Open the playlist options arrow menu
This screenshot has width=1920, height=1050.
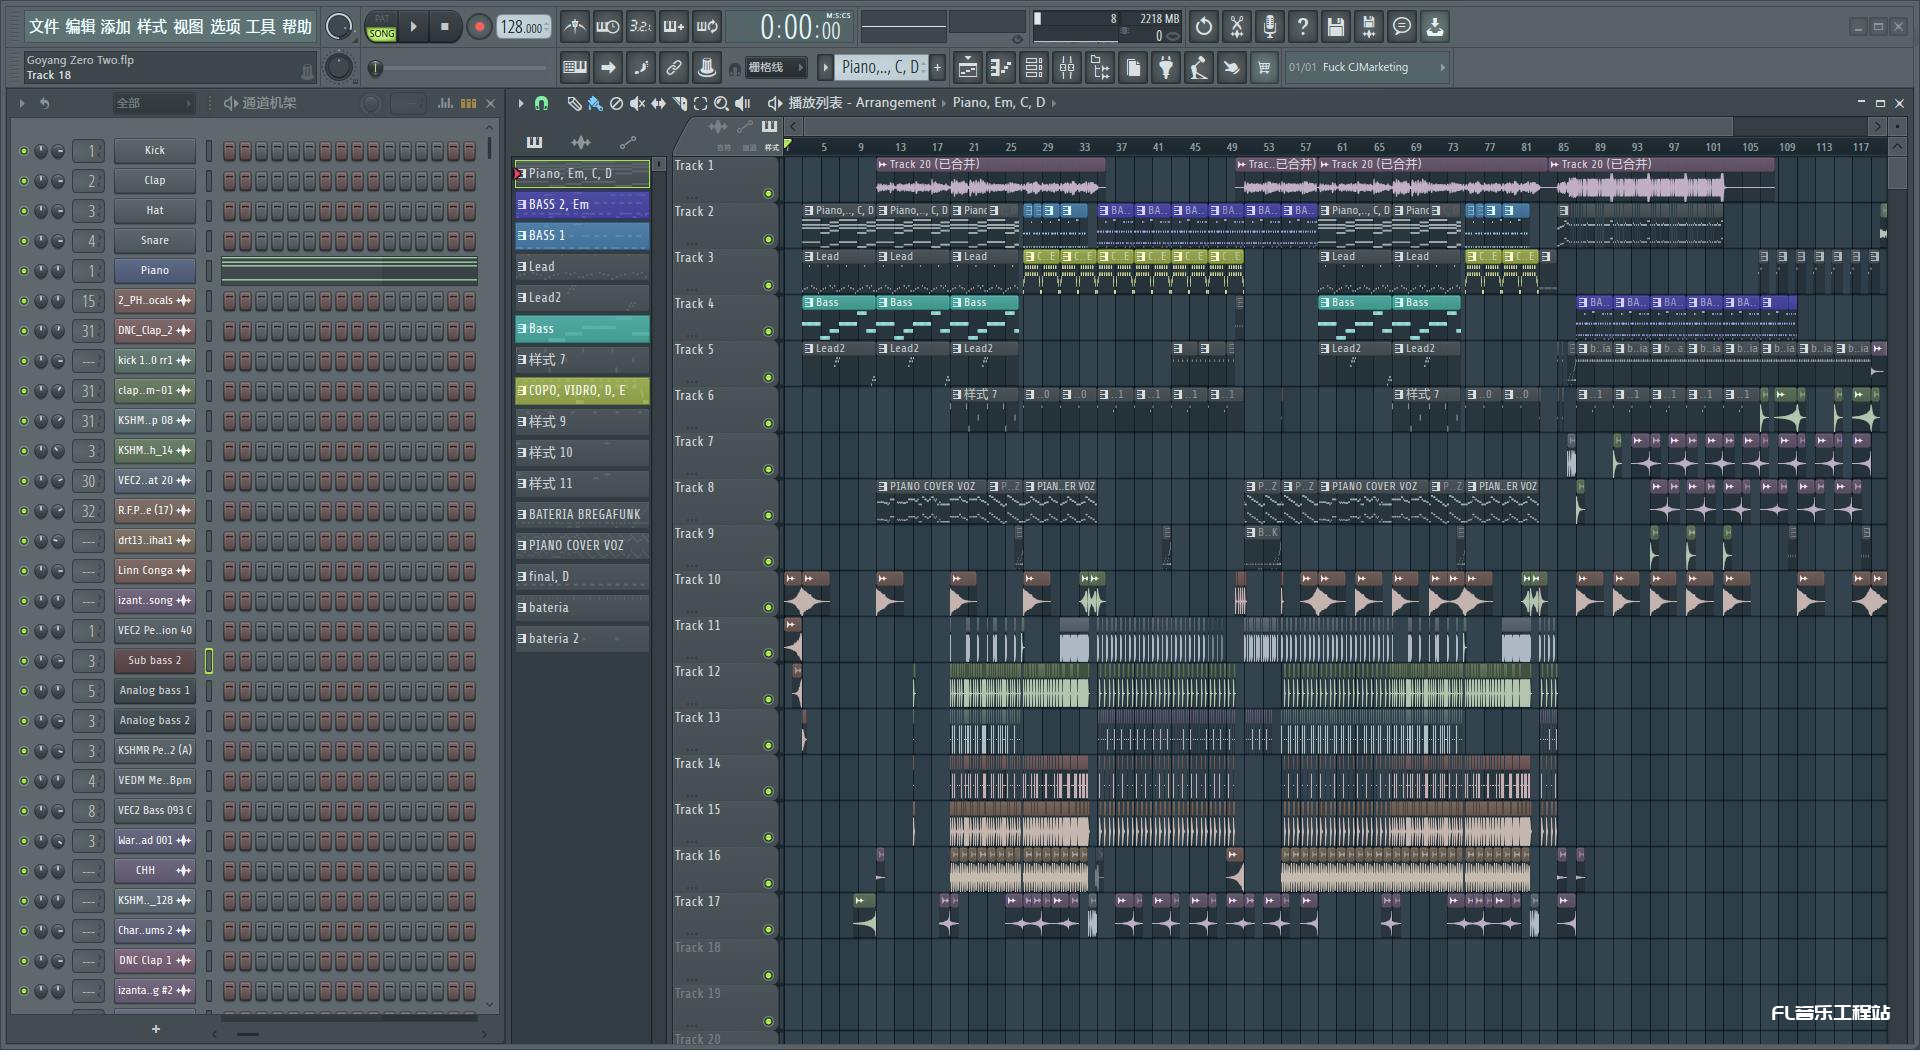(520, 103)
